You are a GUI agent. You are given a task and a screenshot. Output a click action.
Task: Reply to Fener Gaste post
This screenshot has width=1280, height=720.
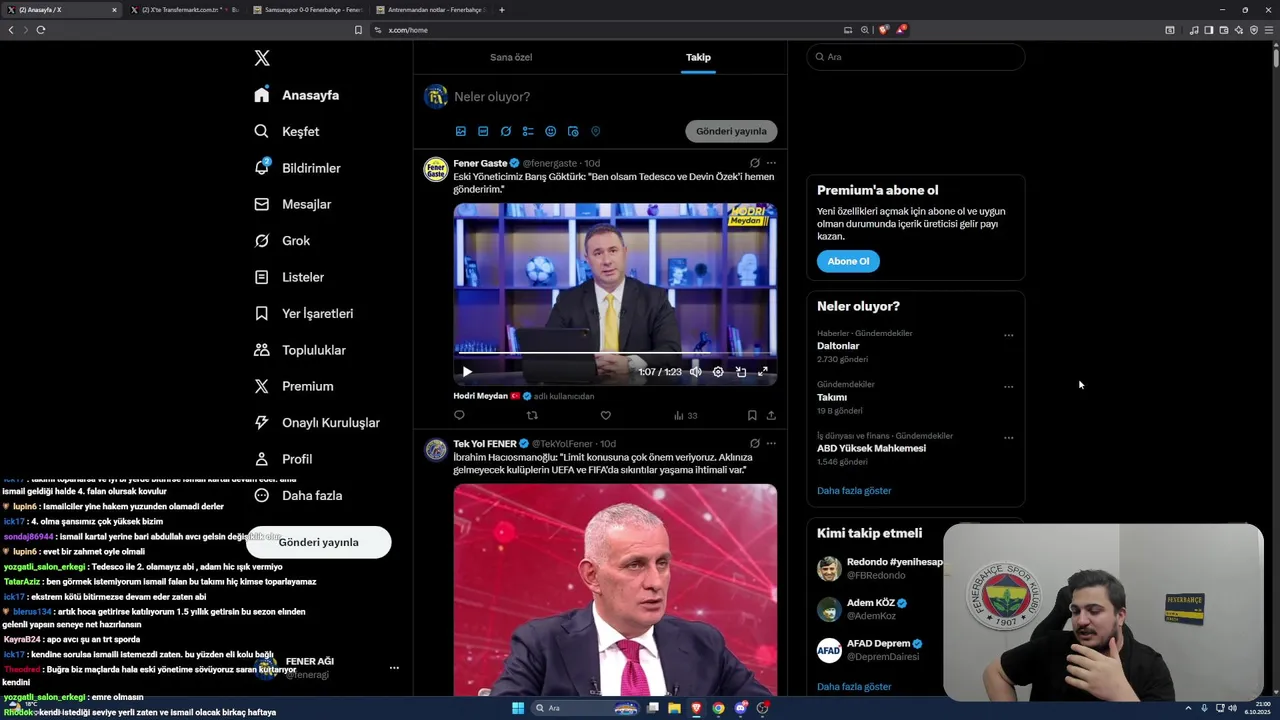click(459, 415)
